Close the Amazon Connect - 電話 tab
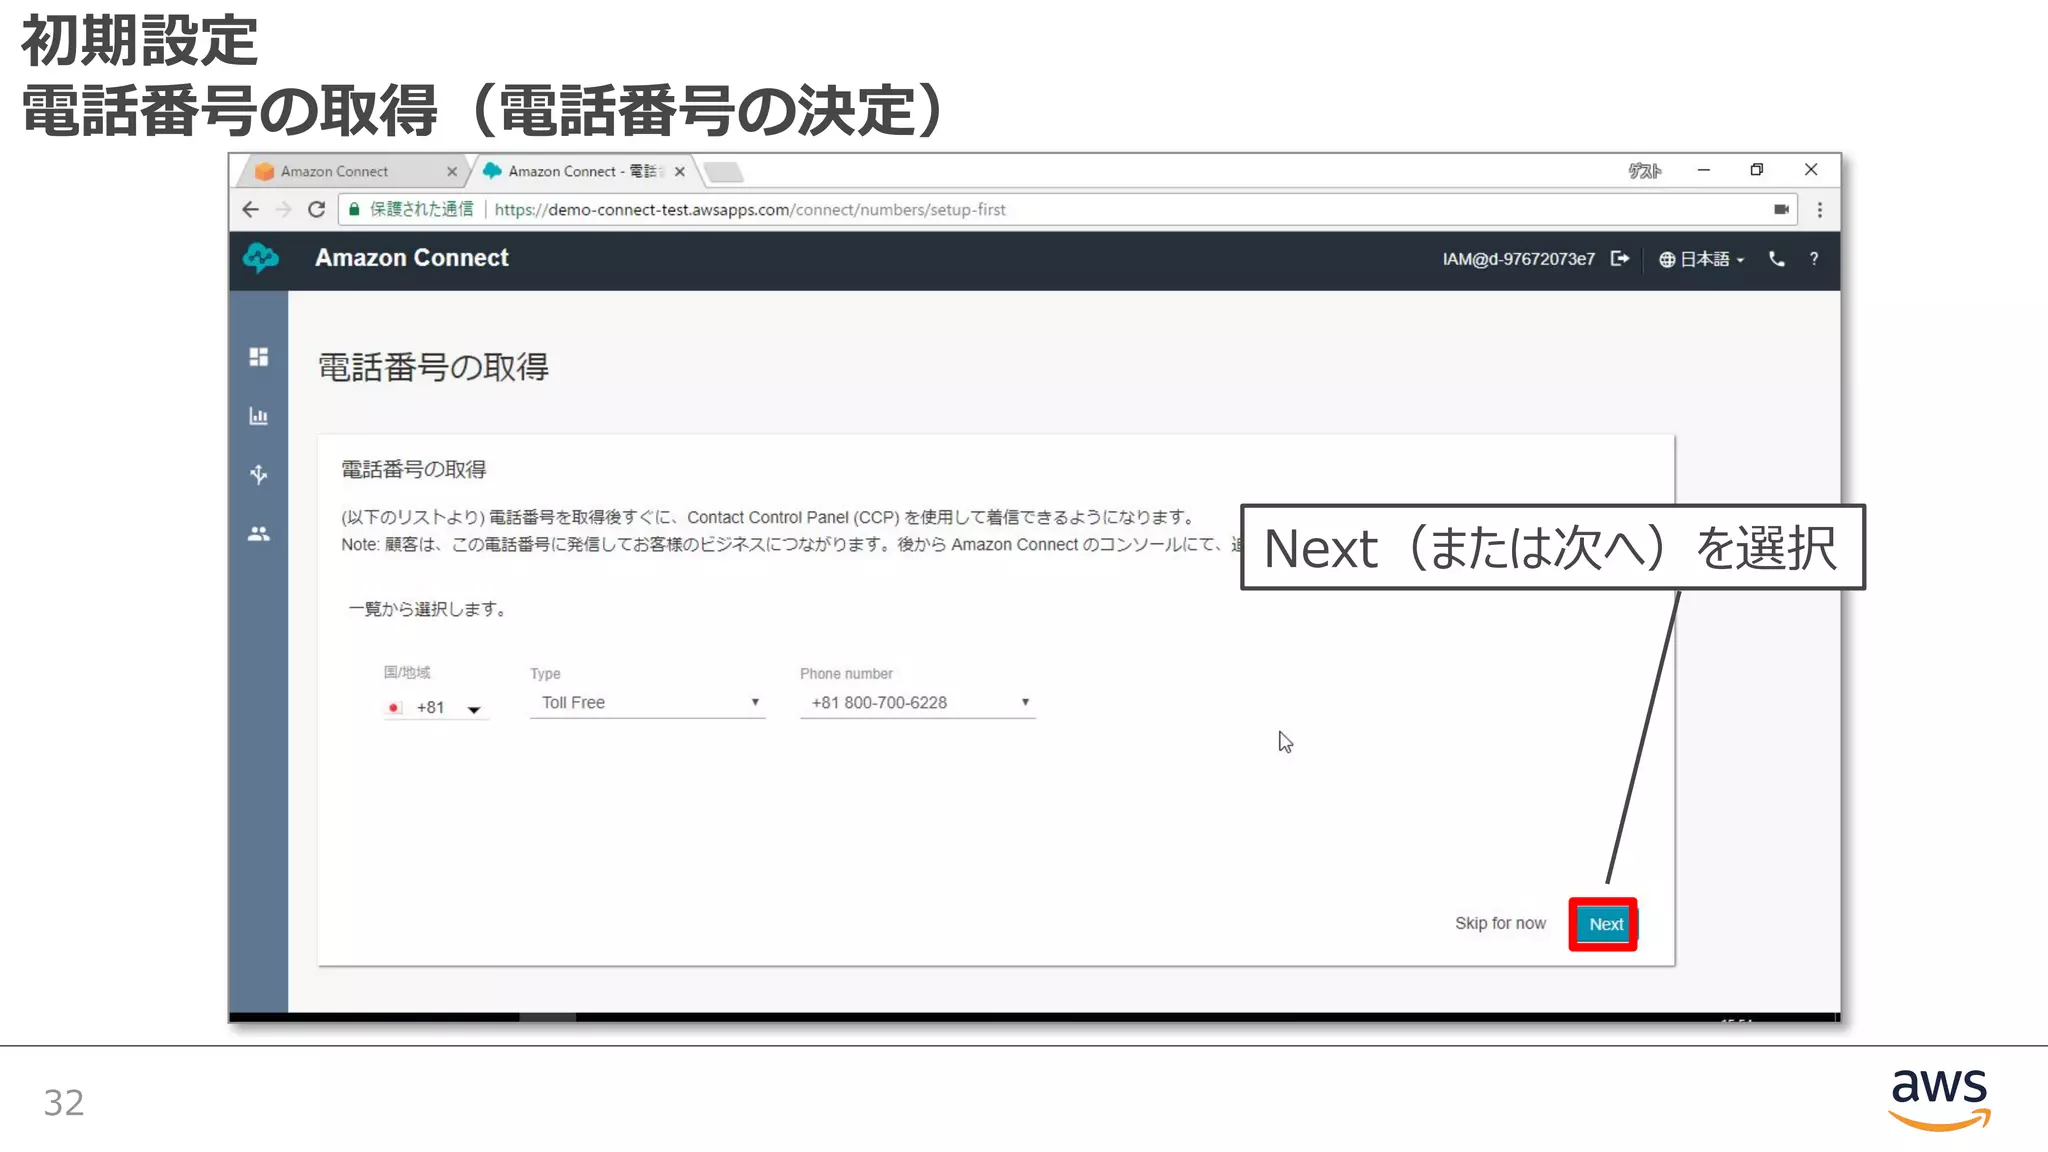This screenshot has height=1152, width=2048. (x=680, y=172)
